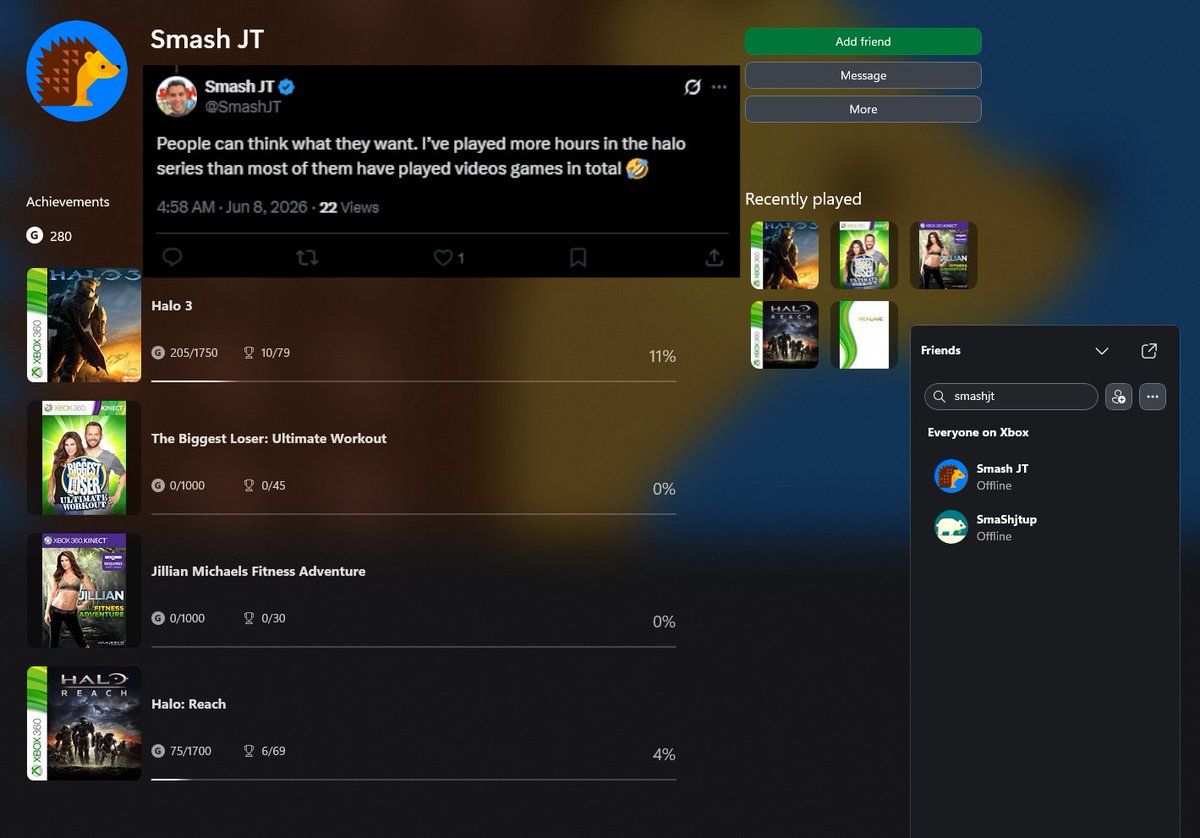Image resolution: width=1200 pixels, height=838 pixels.
Task: Open Friends panel three-dot options
Action: (x=1152, y=396)
